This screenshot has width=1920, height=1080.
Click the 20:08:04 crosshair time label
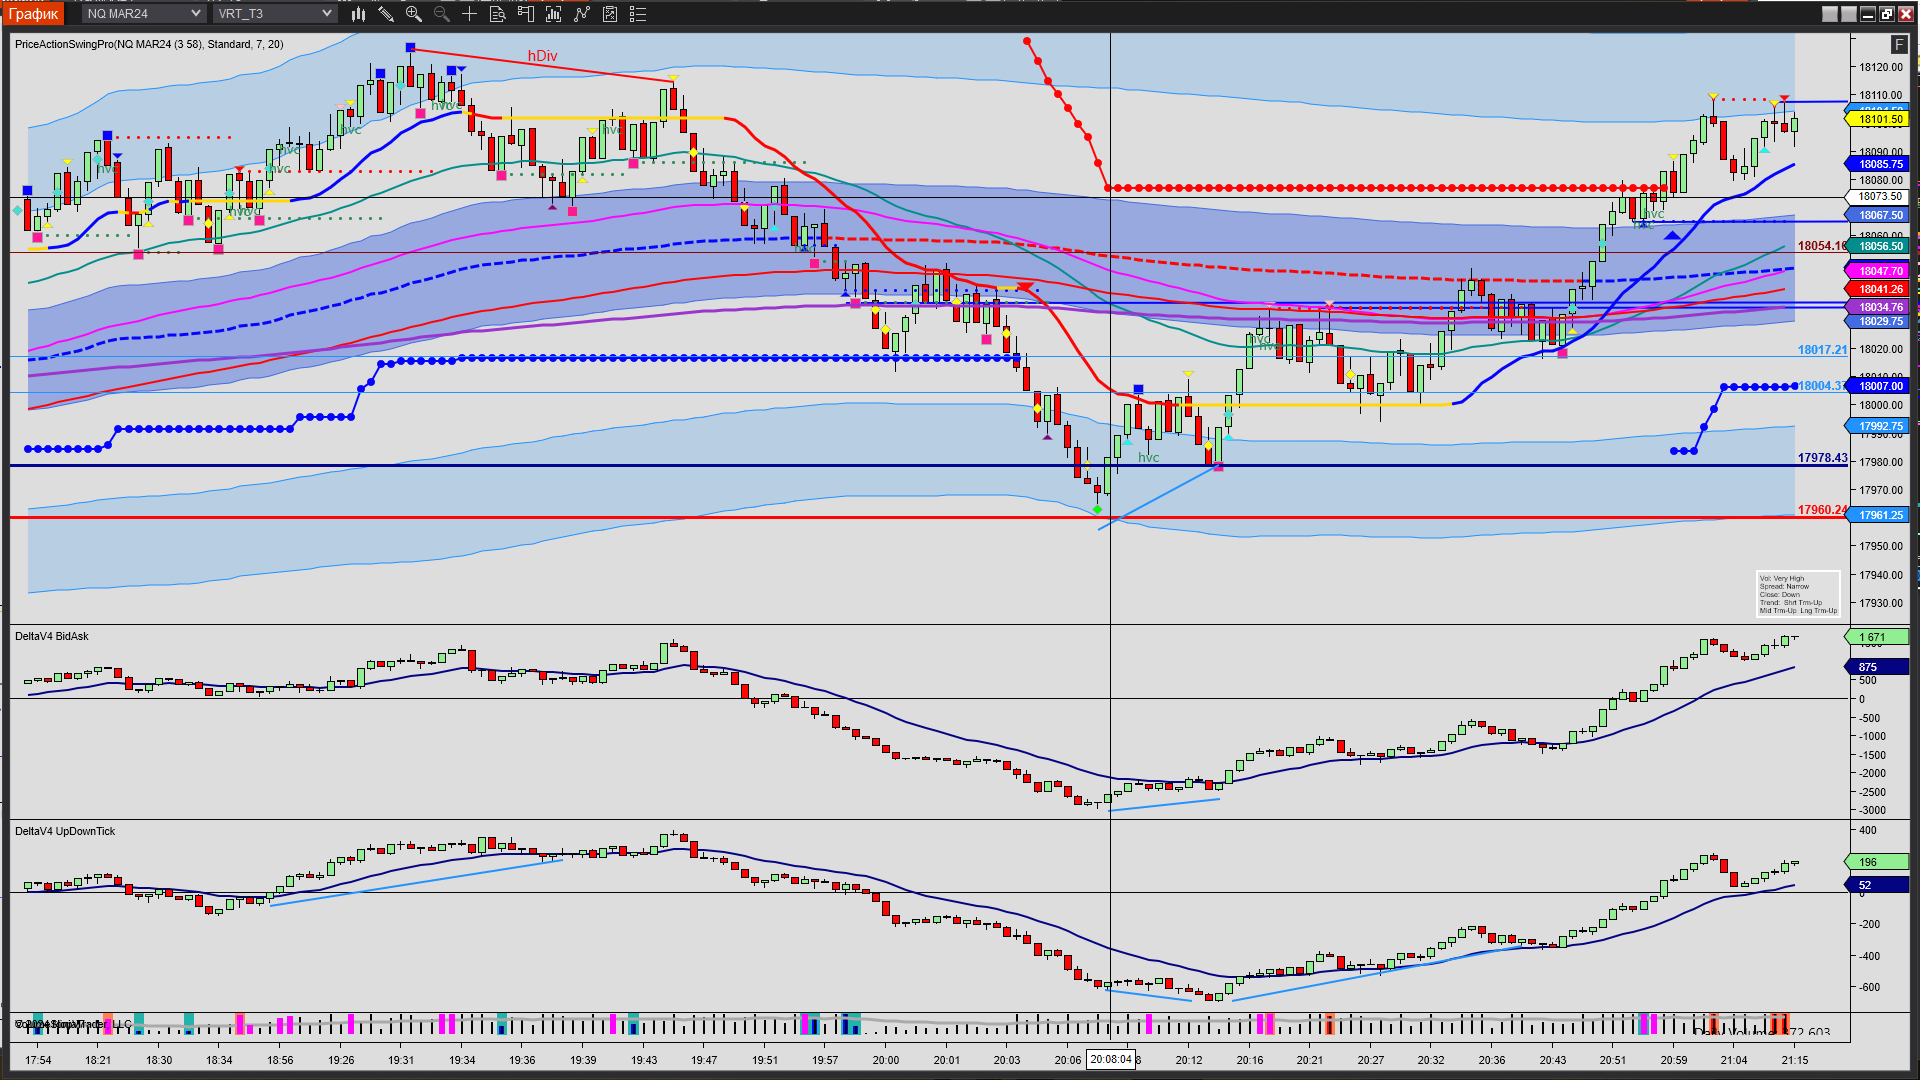(x=1111, y=1060)
